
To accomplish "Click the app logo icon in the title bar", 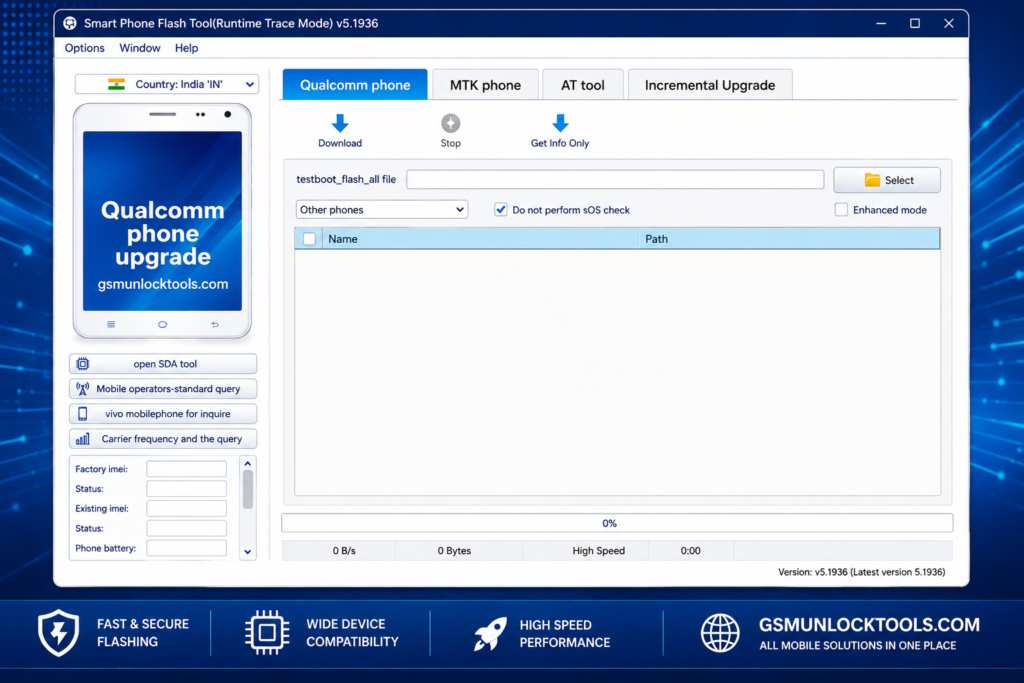I will tap(70, 24).
